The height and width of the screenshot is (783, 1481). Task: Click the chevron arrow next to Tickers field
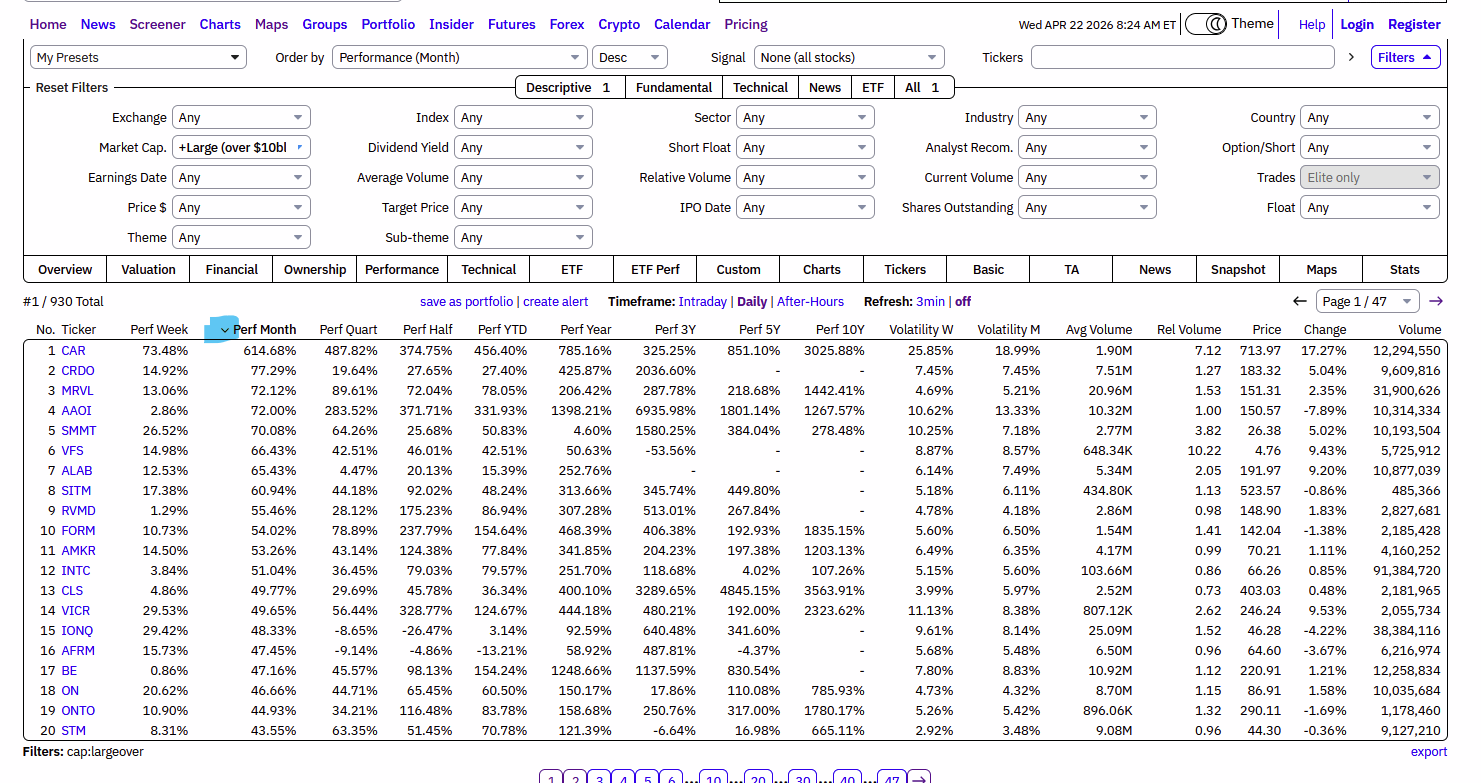coord(1351,57)
